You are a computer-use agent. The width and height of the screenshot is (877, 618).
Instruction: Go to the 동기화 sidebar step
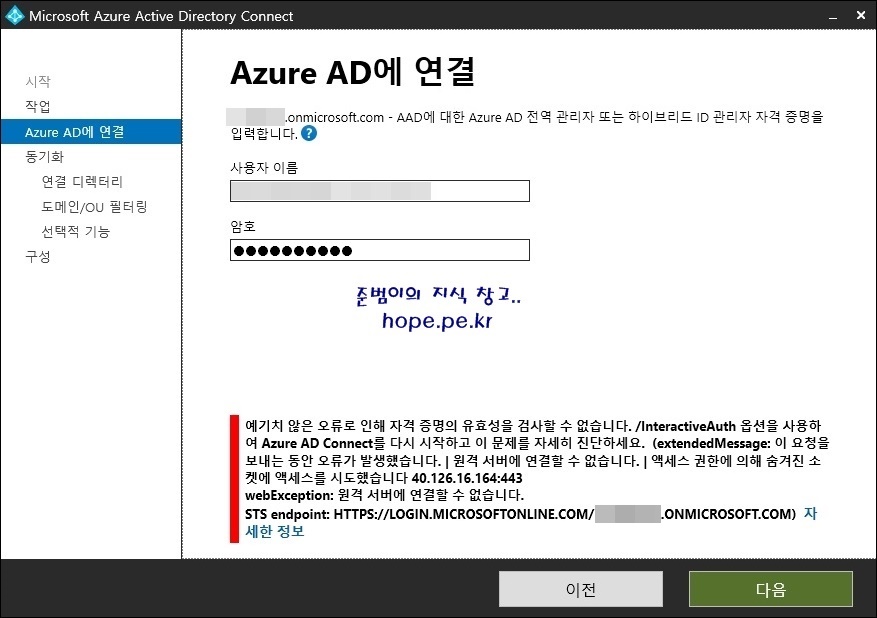tap(45, 157)
